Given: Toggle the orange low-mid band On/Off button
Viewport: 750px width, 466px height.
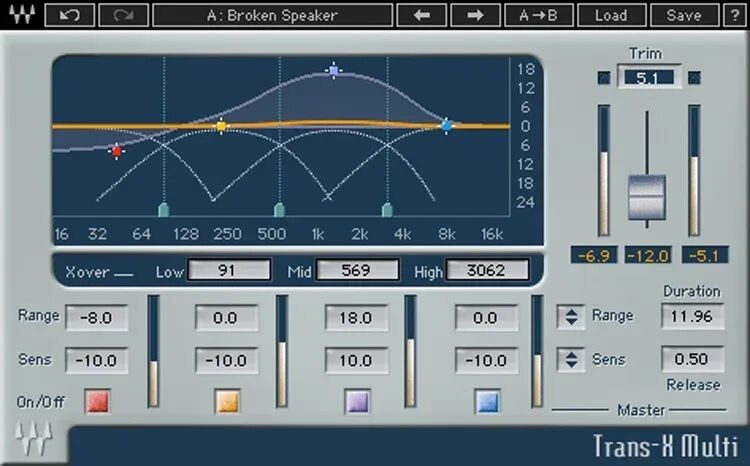Looking at the screenshot, I should tap(227, 401).
